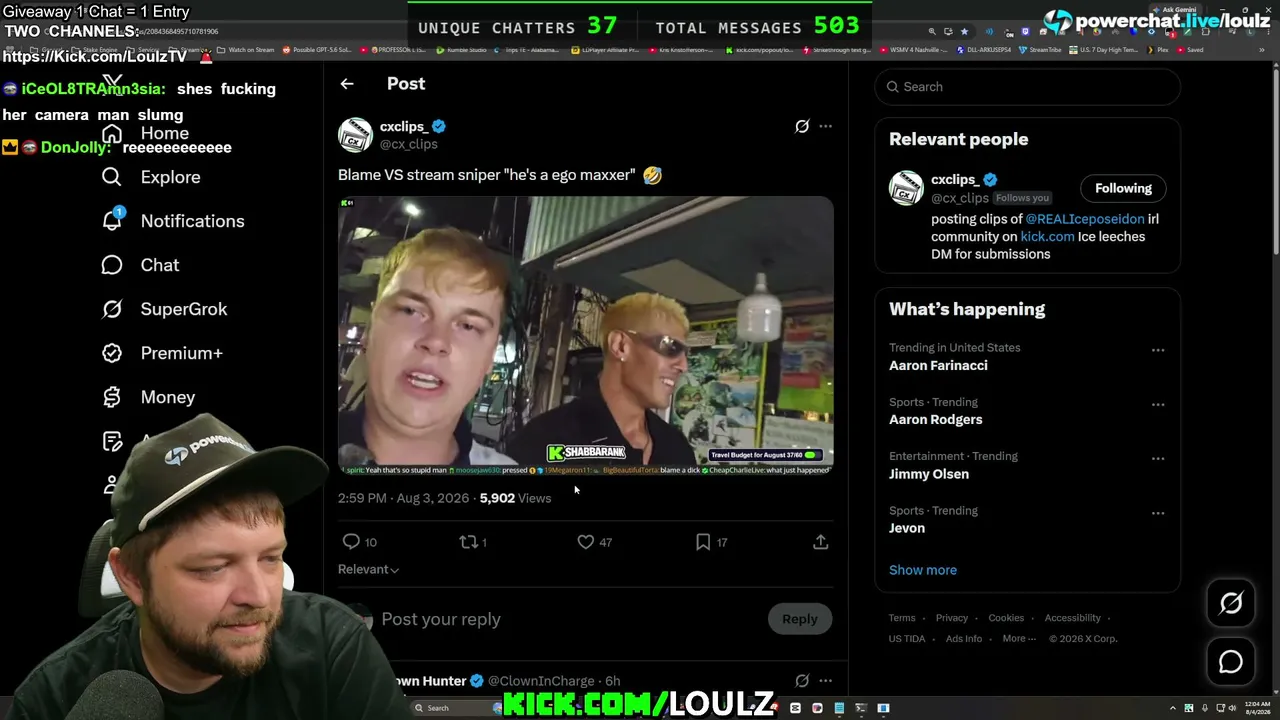Go back using the Post header arrow
Screen dimensions: 1280x720
(347, 84)
